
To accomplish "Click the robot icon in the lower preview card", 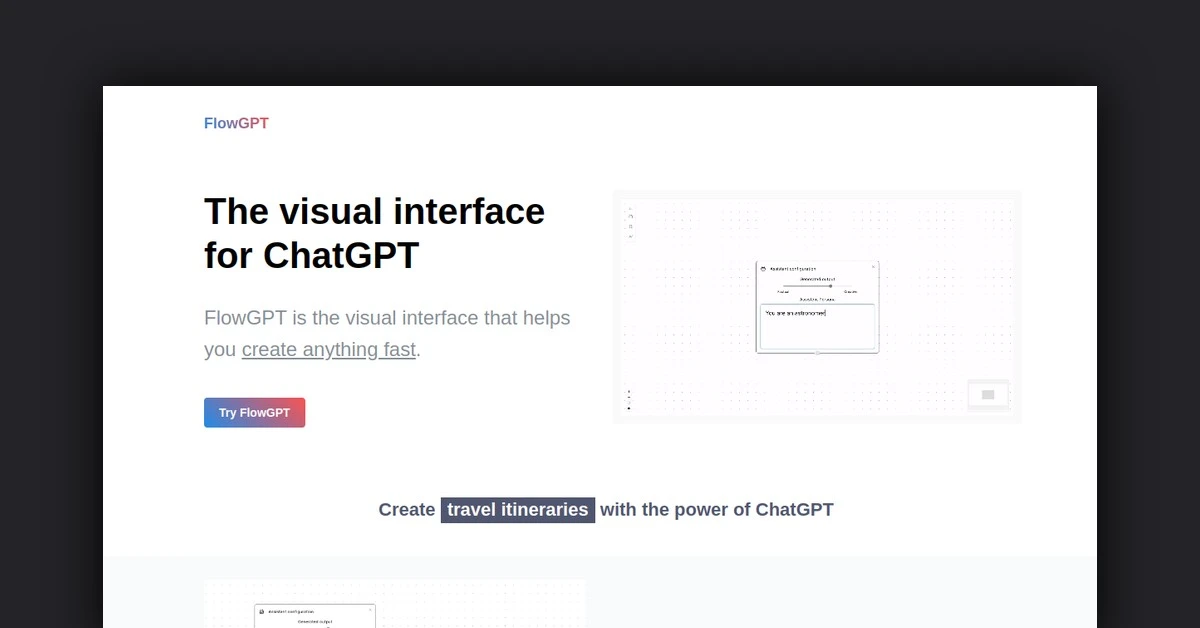I will tap(261, 611).
